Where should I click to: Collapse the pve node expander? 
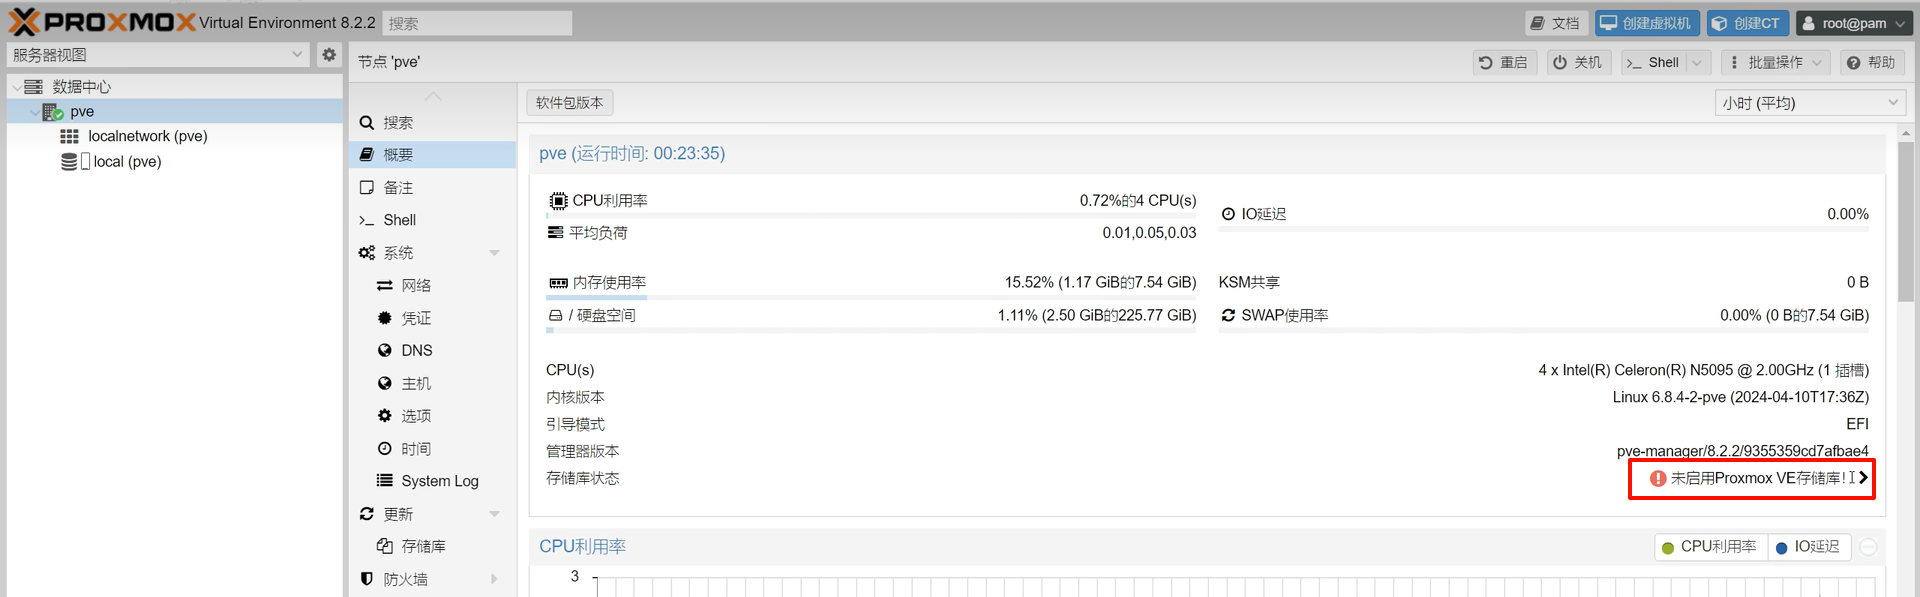pos(35,112)
